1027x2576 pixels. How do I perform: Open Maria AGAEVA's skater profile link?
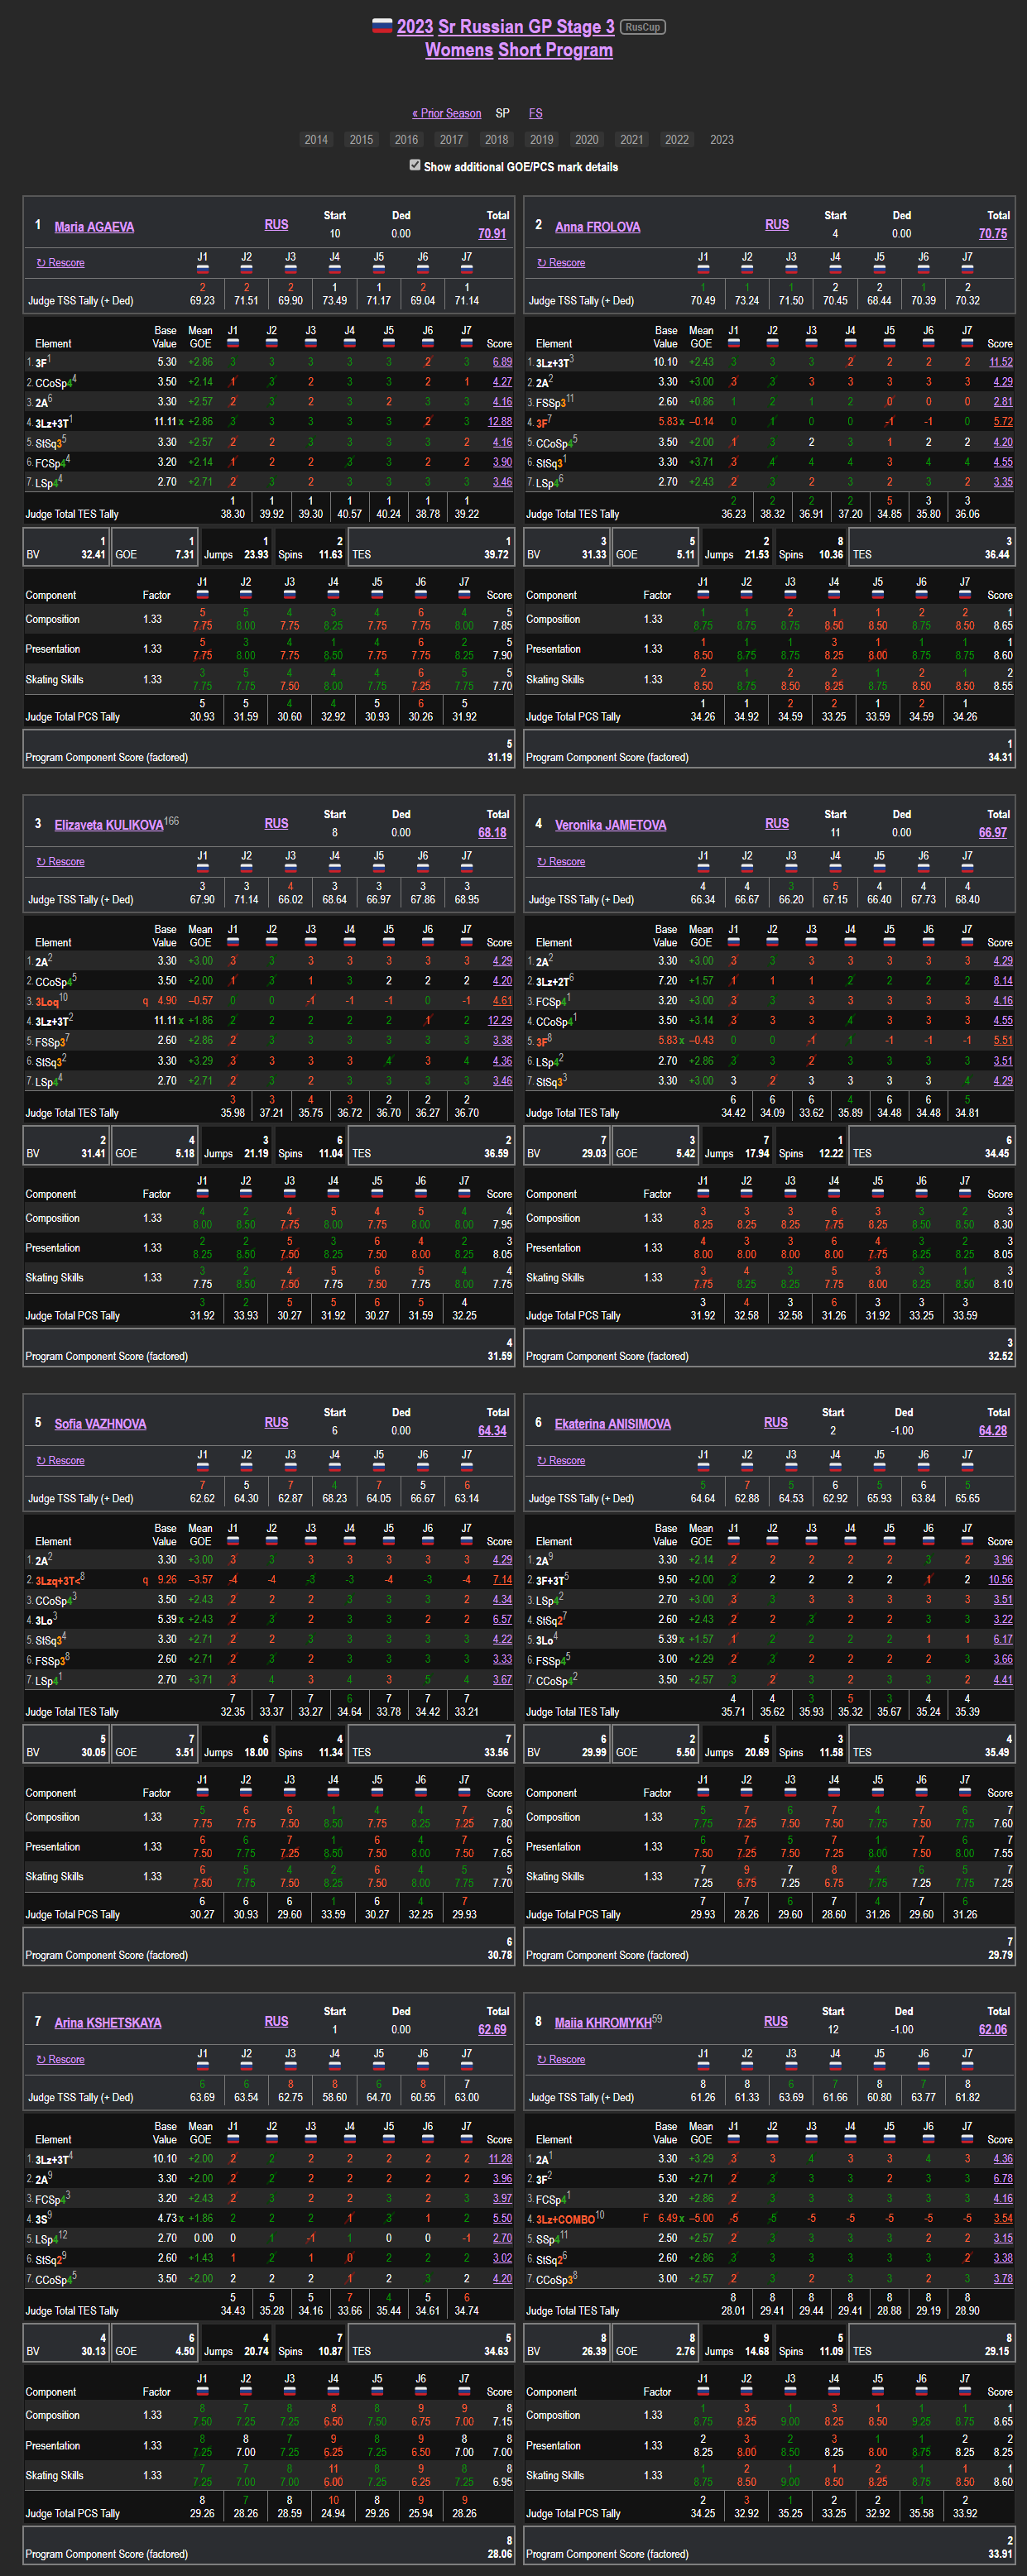(94, 227)
